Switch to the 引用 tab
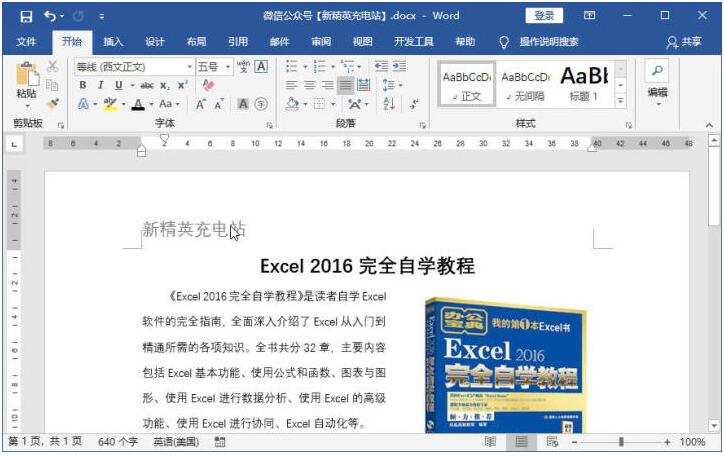 tap(238, 42)
